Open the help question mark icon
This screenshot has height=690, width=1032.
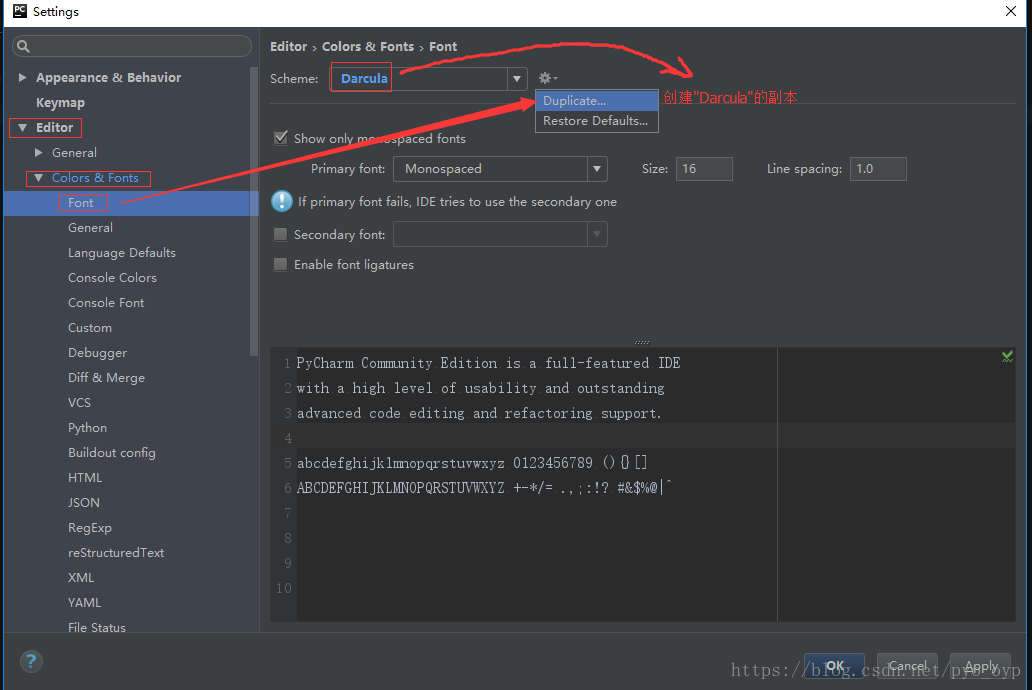31,662
